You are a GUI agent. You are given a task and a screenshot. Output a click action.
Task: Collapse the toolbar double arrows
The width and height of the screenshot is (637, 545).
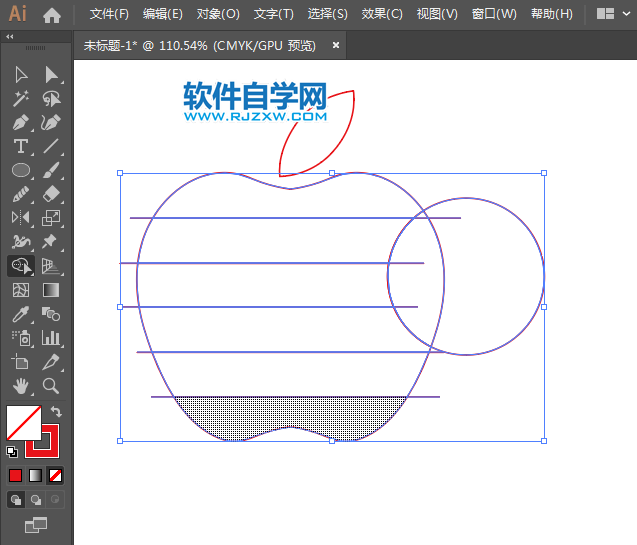coord(10,37)
